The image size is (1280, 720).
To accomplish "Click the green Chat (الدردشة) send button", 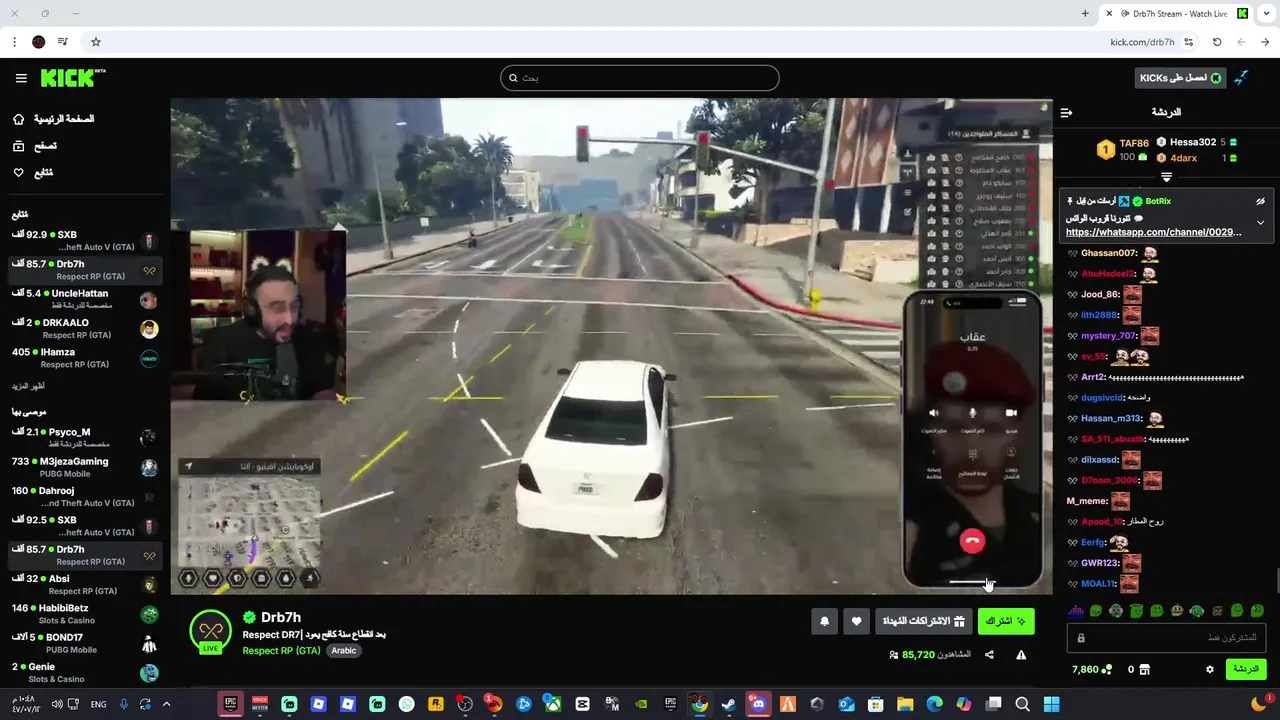I will 1245,669.
